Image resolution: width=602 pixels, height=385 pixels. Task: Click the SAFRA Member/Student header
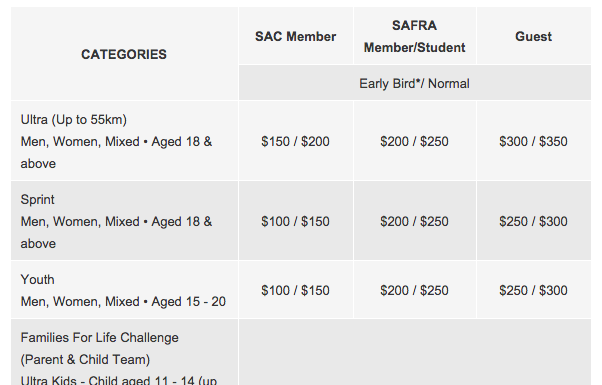click(415, 36)
